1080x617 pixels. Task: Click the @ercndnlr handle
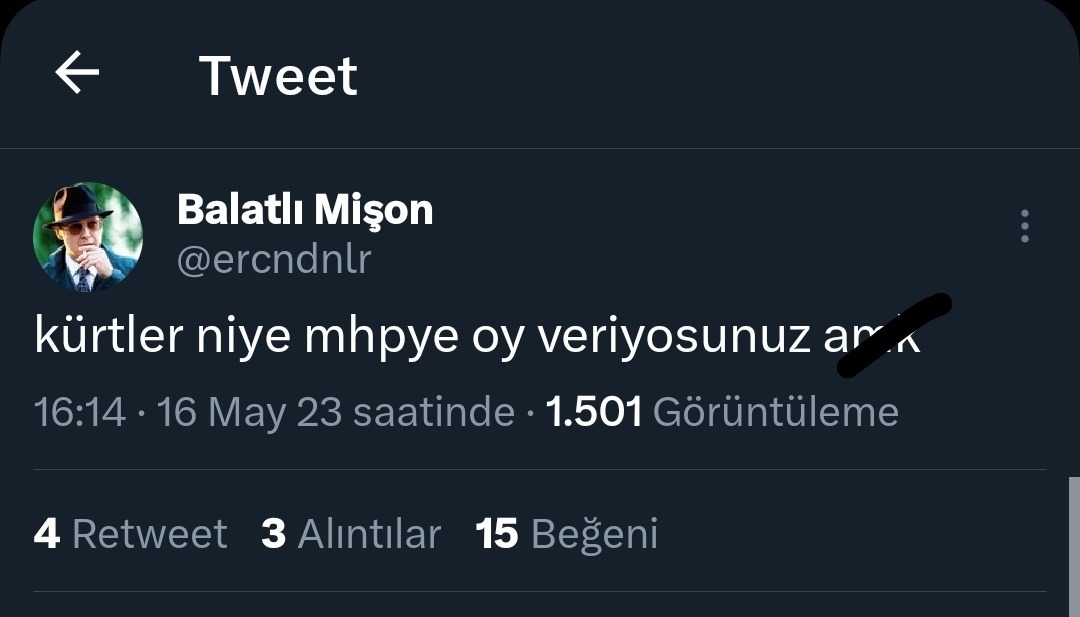point(274,260)
